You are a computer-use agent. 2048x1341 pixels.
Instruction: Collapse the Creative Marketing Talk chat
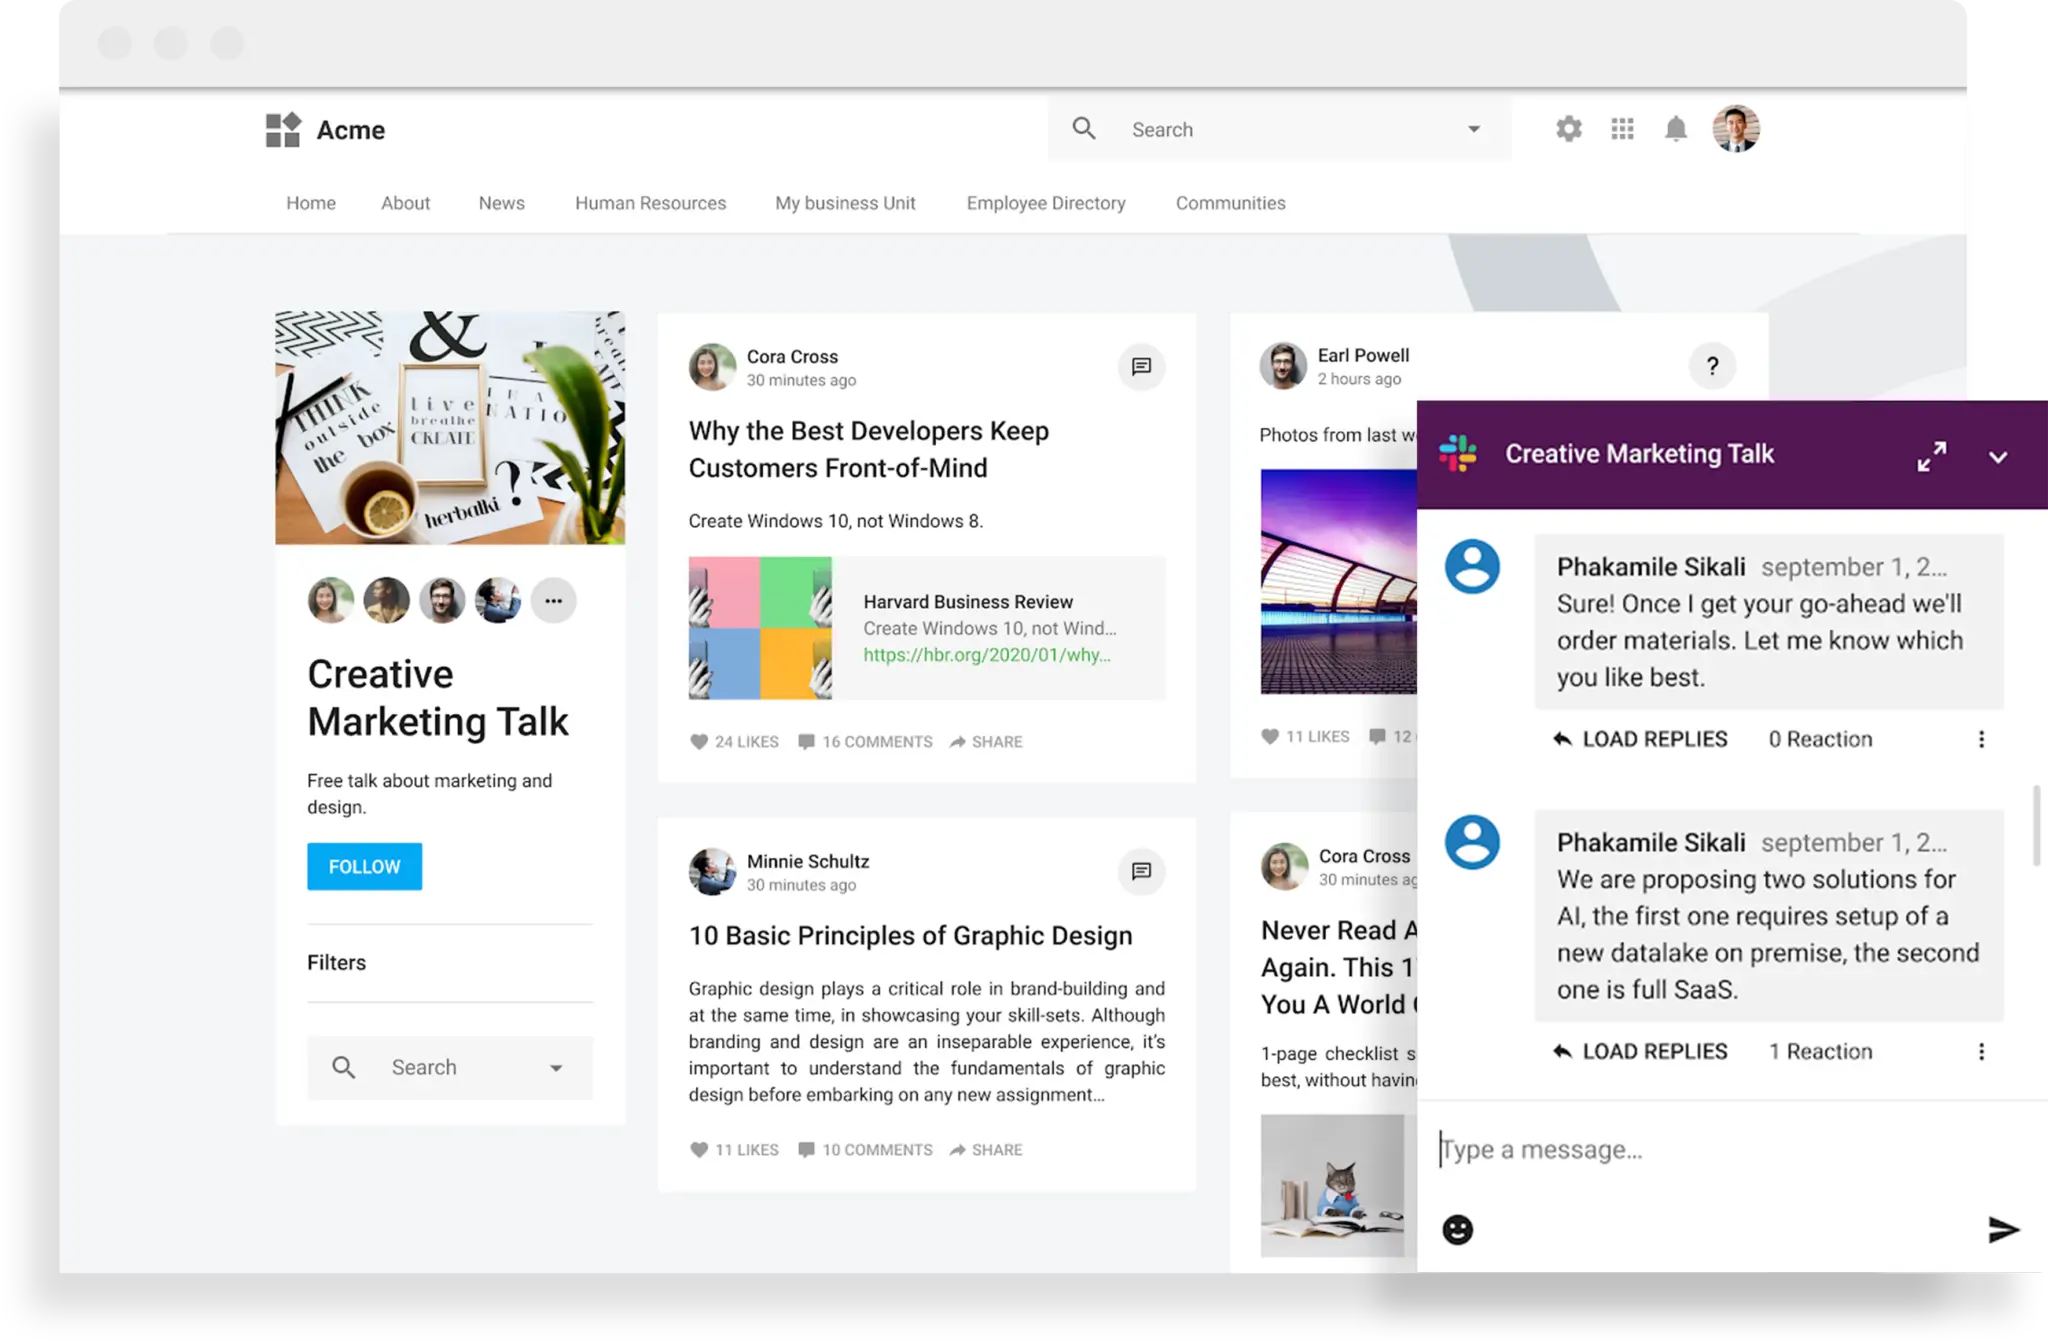pyautogui.click(x=1998, y=457)
